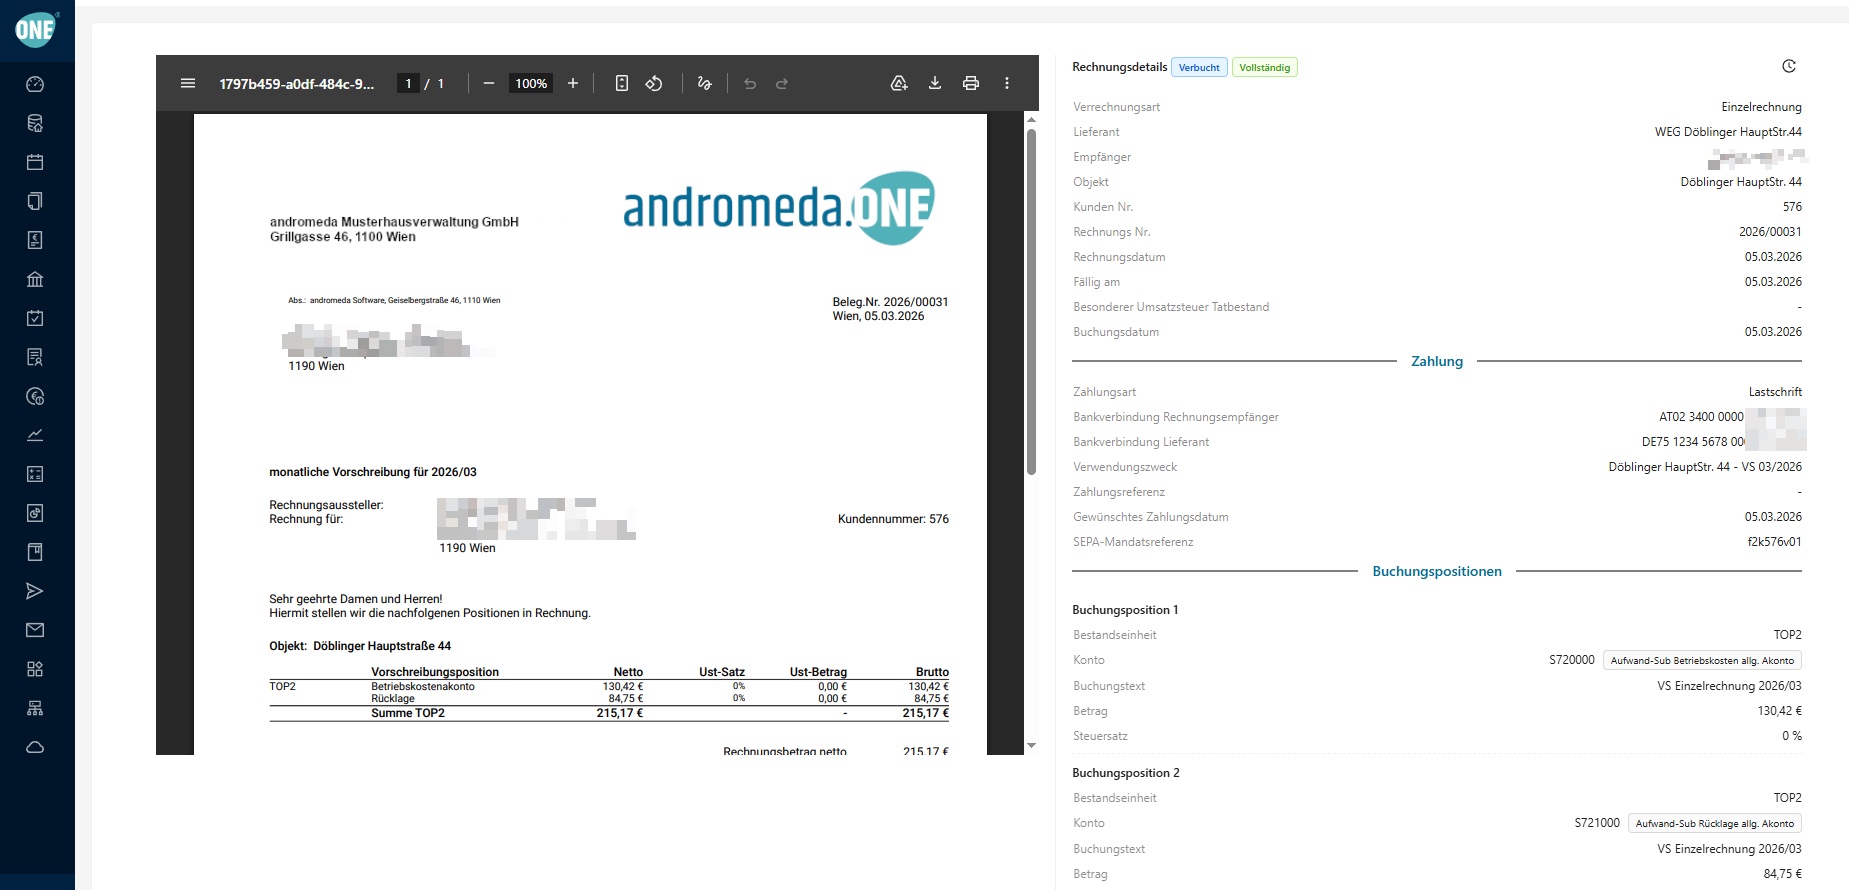The width and height of the screenshot is (1849, 890).
Task: Open PDF viewer more actions menu
Action: [x=1007, y=83]
